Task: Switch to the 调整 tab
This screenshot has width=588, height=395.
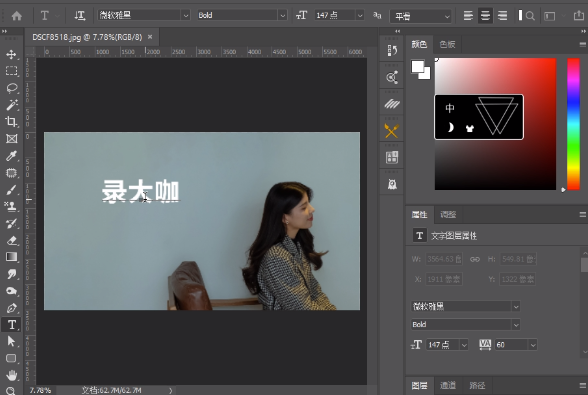Action: (x=448, y=215)
